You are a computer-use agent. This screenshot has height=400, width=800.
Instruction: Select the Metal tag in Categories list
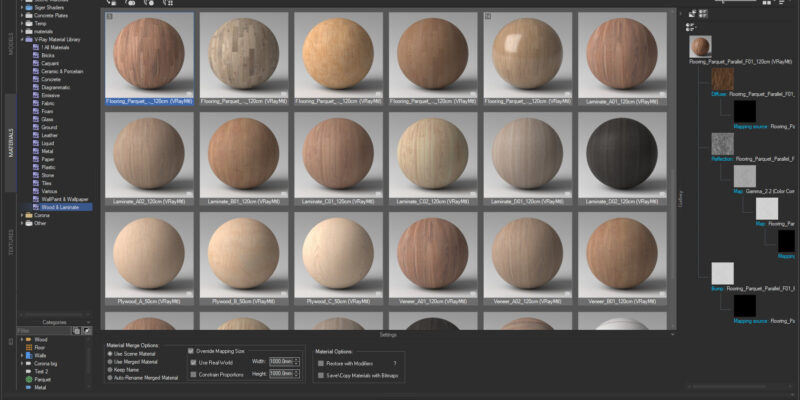click(x=41, y=388)
